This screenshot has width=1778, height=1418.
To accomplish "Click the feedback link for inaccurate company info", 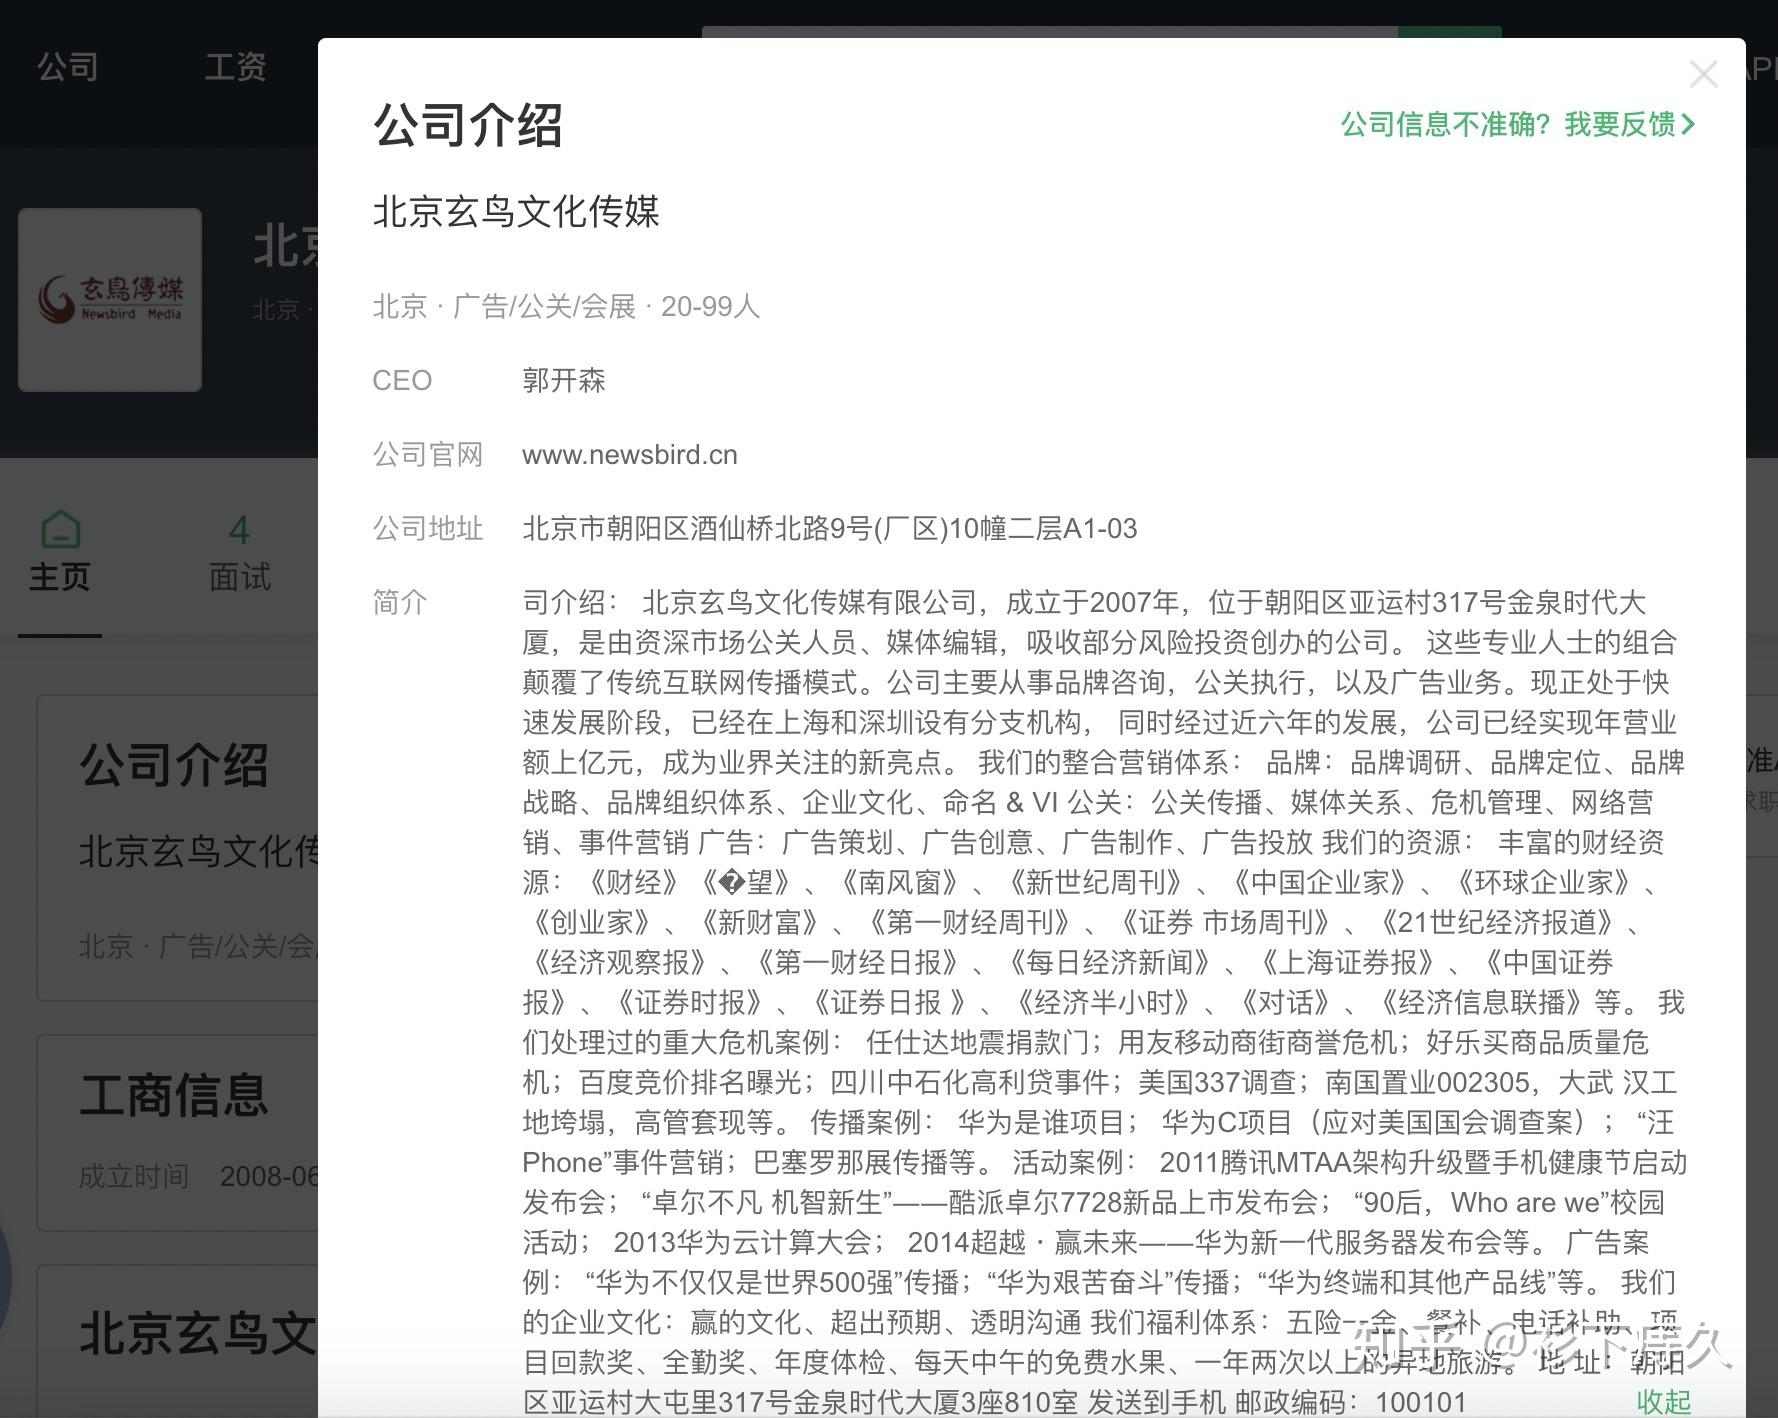I will [x=1518, y=125].
